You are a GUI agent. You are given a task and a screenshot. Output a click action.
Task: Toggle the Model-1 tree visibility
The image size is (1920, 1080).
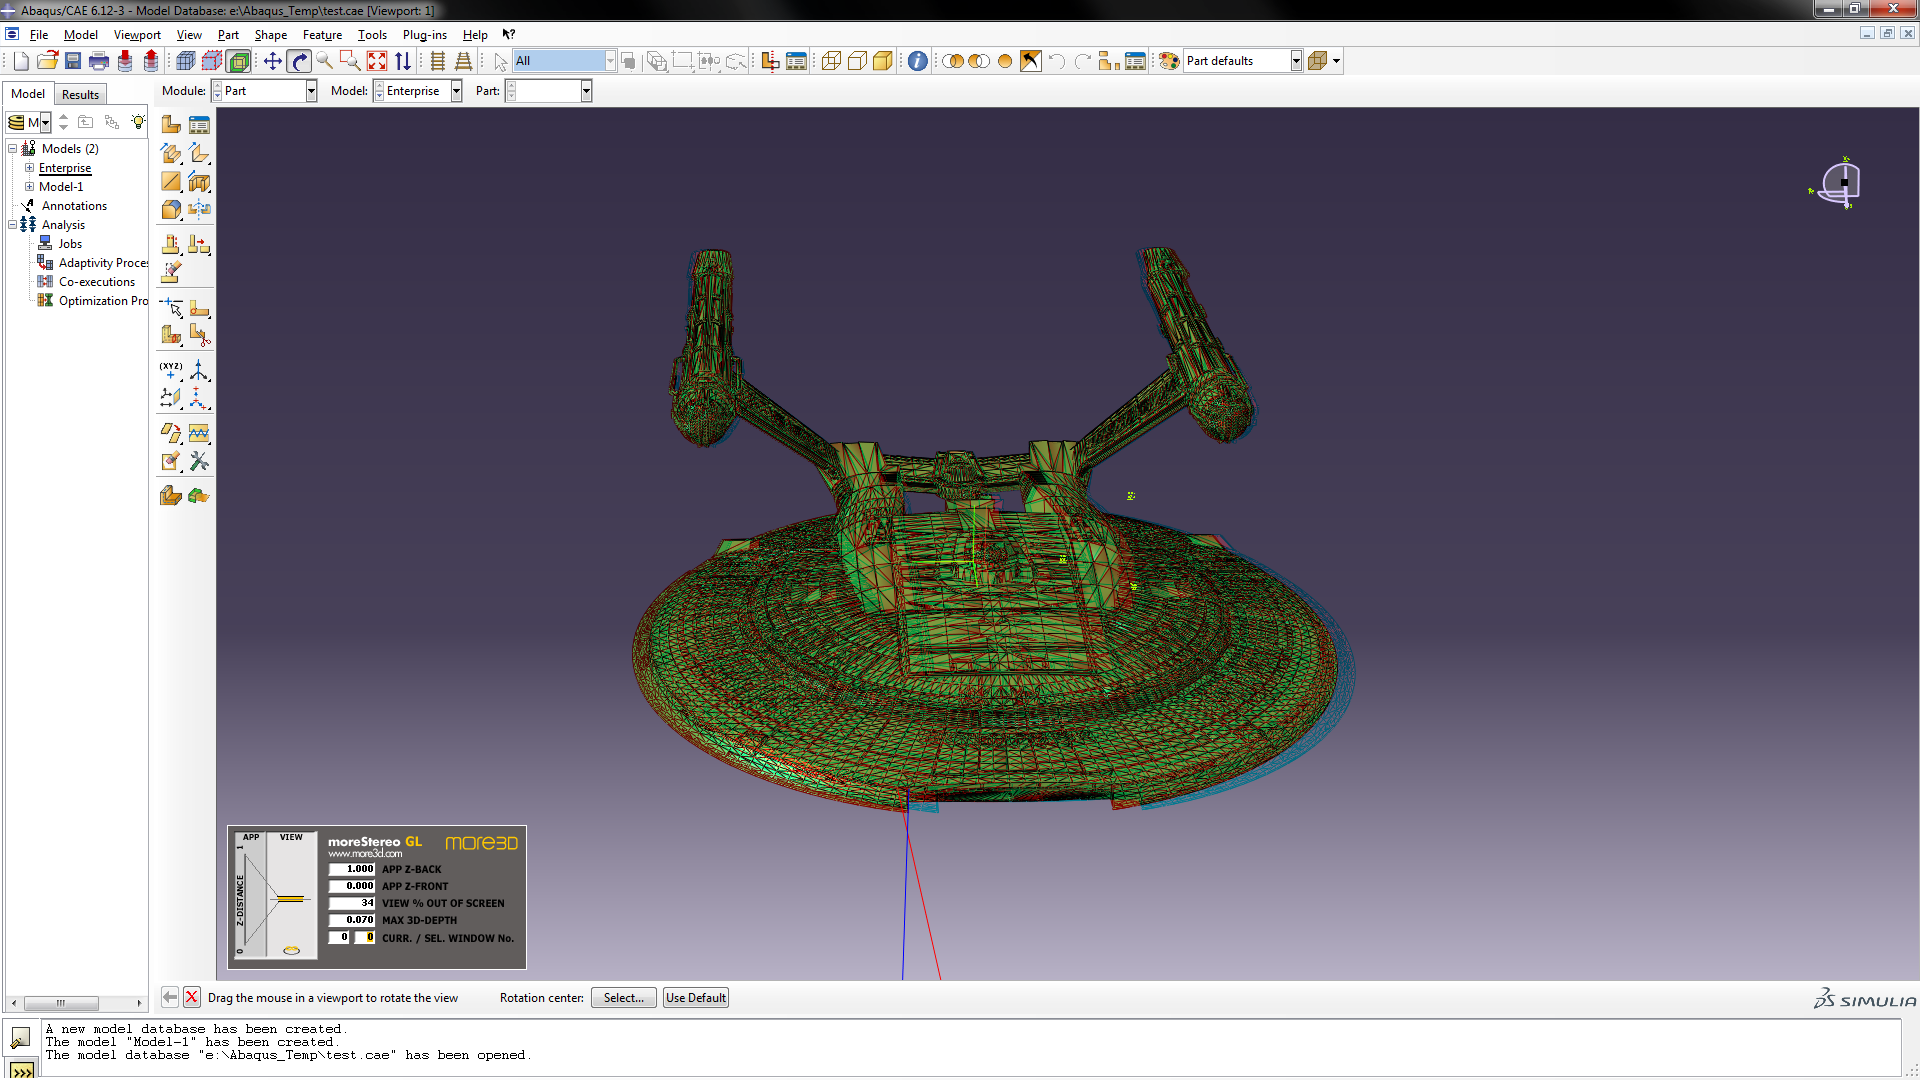[x=29, y=186]
